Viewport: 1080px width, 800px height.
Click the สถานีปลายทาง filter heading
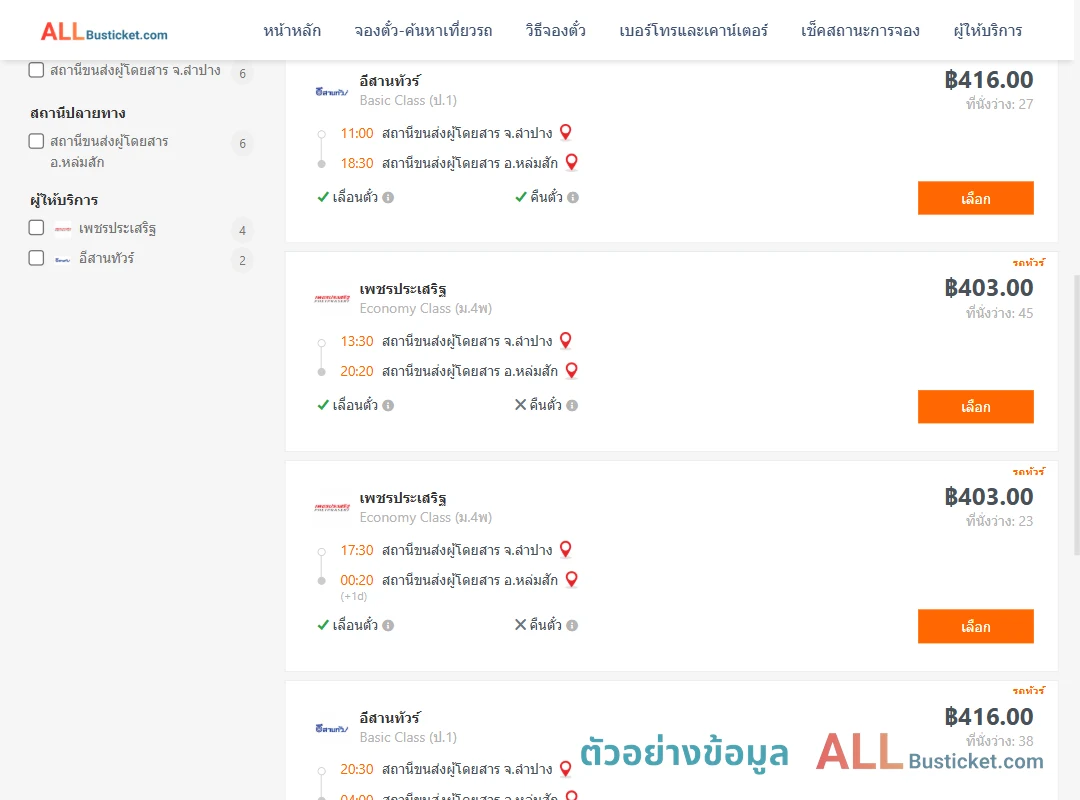(78, 113)
